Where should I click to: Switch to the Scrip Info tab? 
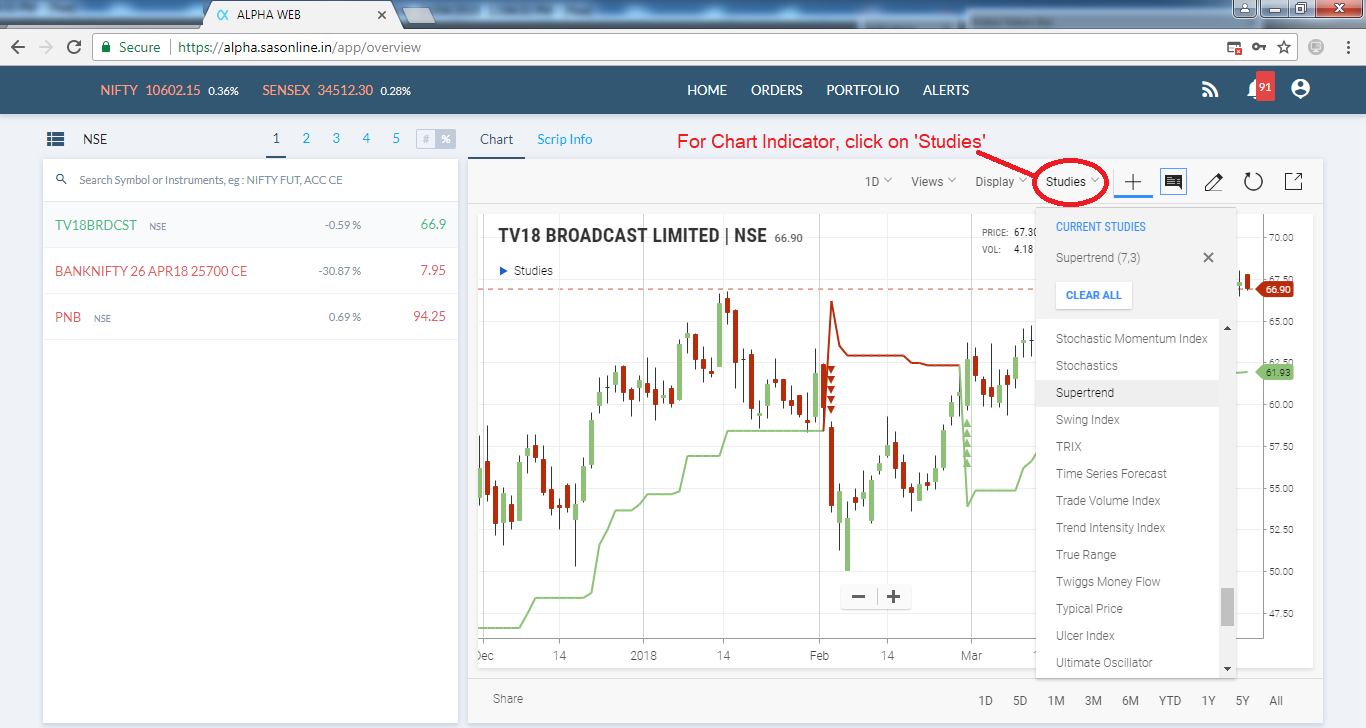[x=565, y=139]
